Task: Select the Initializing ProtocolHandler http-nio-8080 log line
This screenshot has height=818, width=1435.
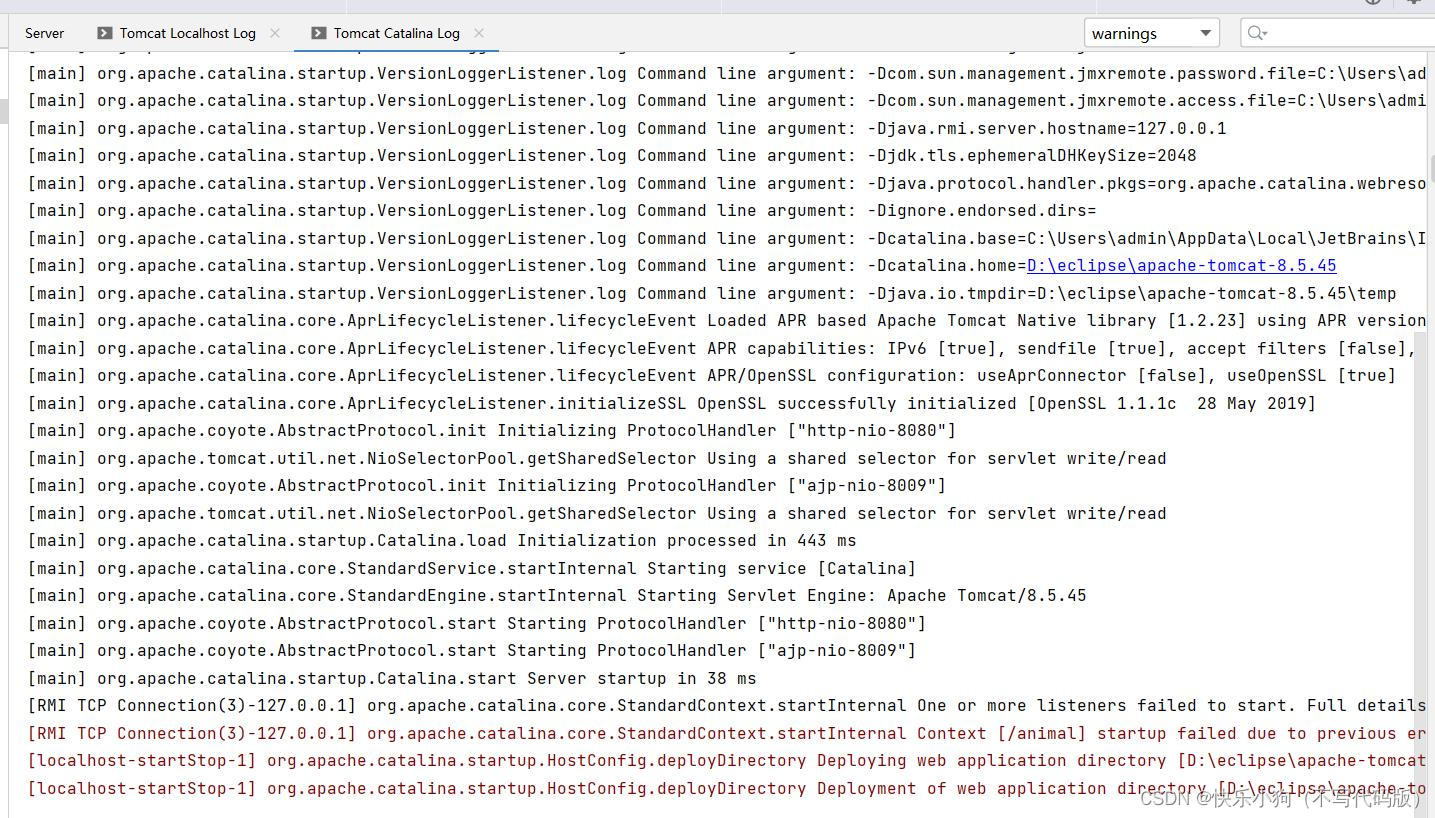Action: [490, 430]
